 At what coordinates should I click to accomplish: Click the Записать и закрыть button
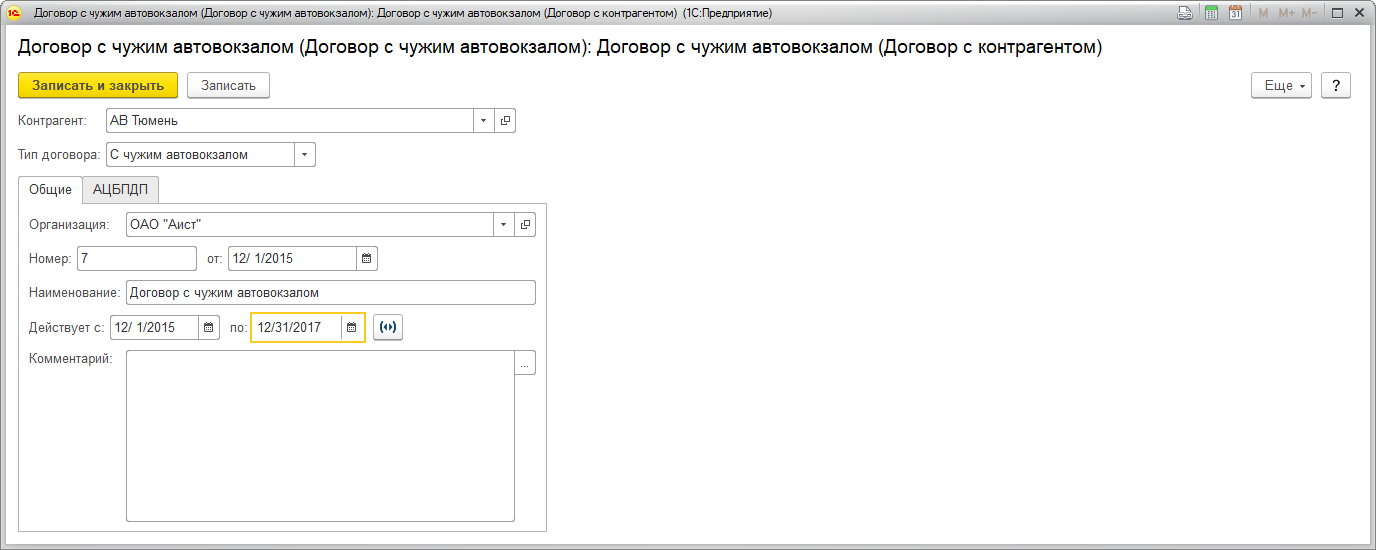[x=98, y=86]
